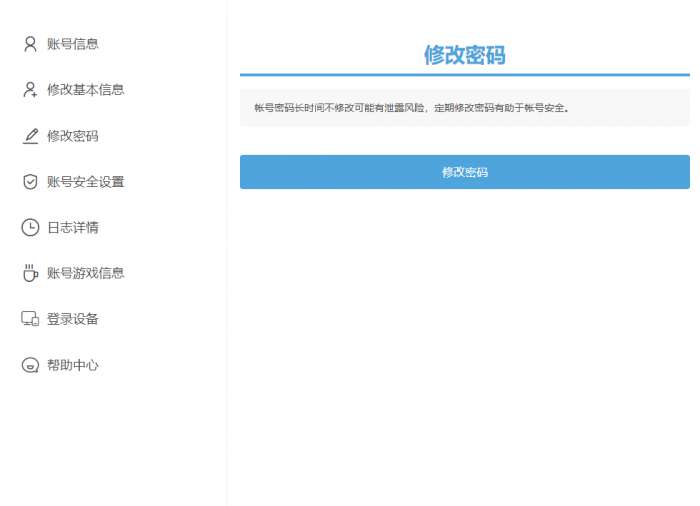Click the user icon beside 账号信息
Image resolution: width=700 pixels, height=506 pixels.
coord(30,44)
